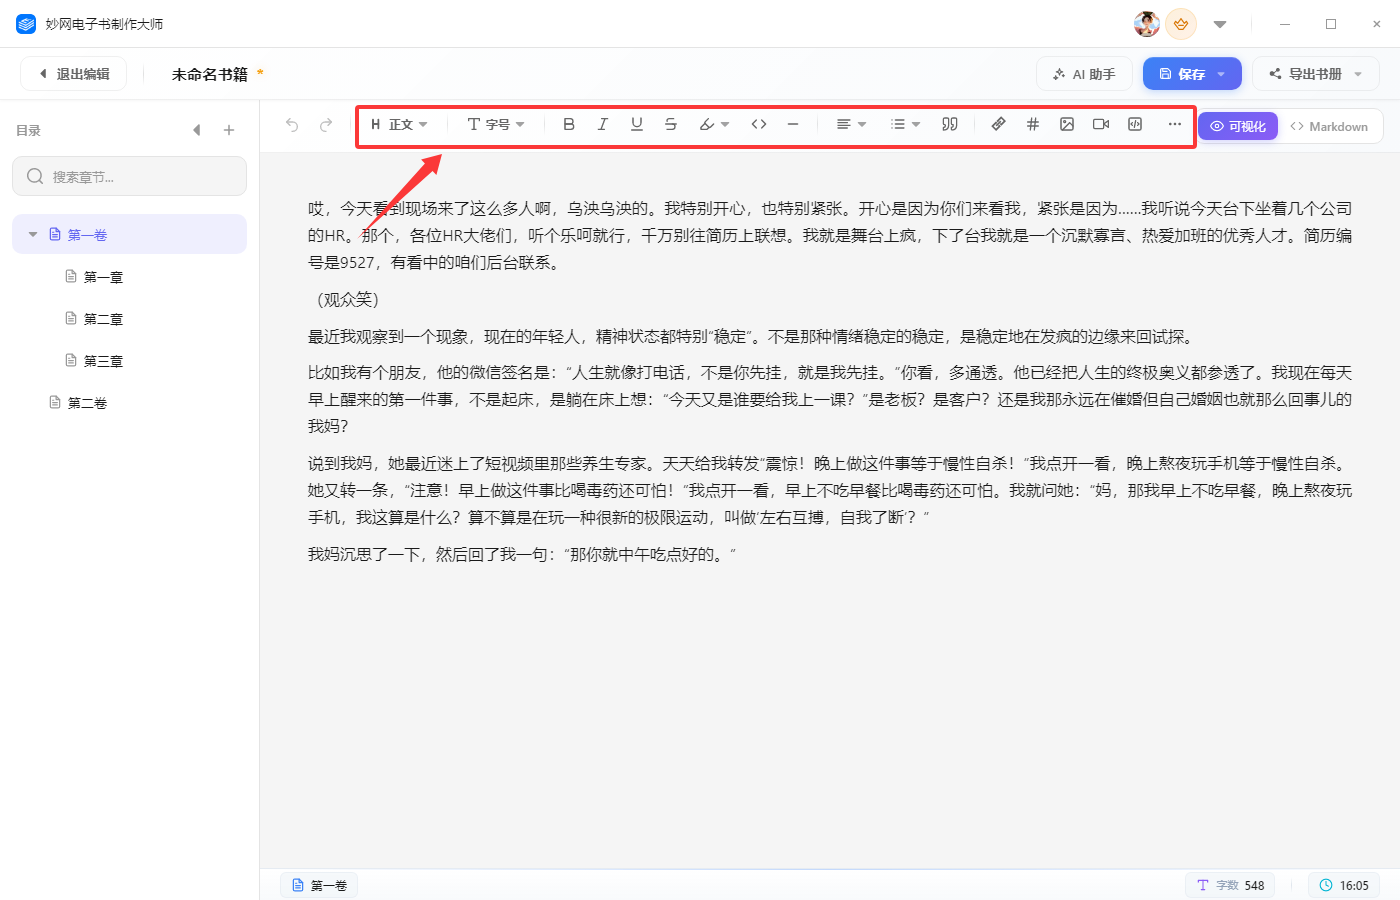The width and height of the screenshot is (1400, 900).
Task: Apply strikethrough formatting
Action: point(671,124)
